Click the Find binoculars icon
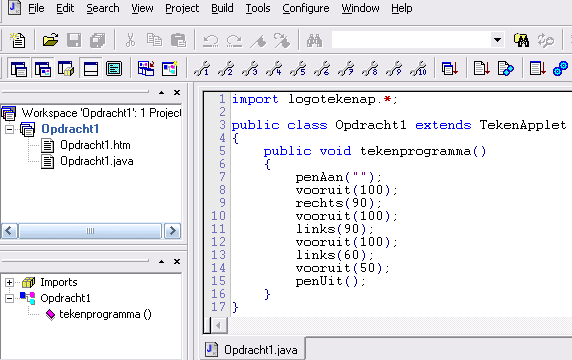The width and height of the screenshot is (572, 360). point(314,40)
